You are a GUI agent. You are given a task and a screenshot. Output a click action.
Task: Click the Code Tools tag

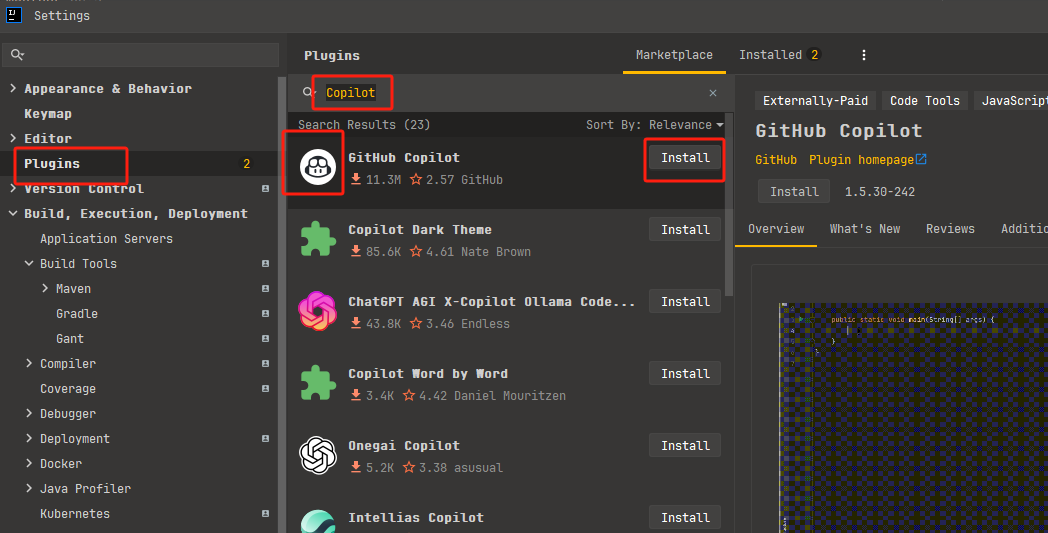[924, 101]
